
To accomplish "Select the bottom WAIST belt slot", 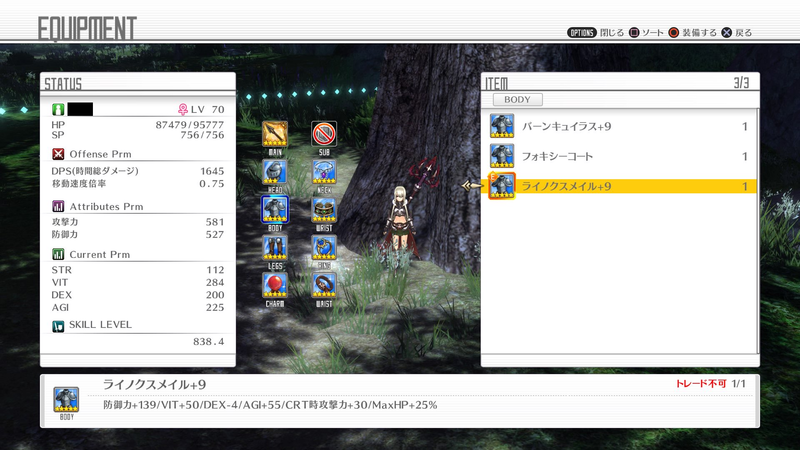I will 324,285.
